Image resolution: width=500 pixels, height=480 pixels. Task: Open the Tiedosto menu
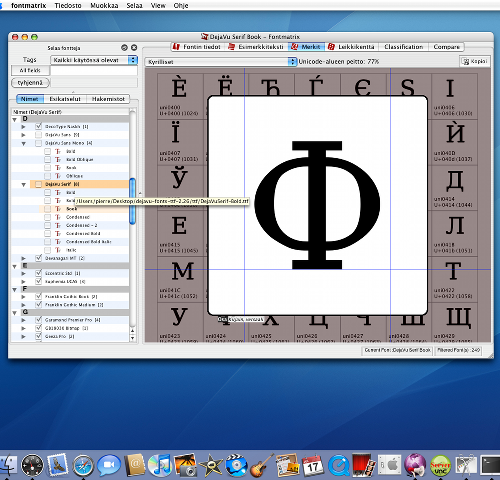(68, 5)
